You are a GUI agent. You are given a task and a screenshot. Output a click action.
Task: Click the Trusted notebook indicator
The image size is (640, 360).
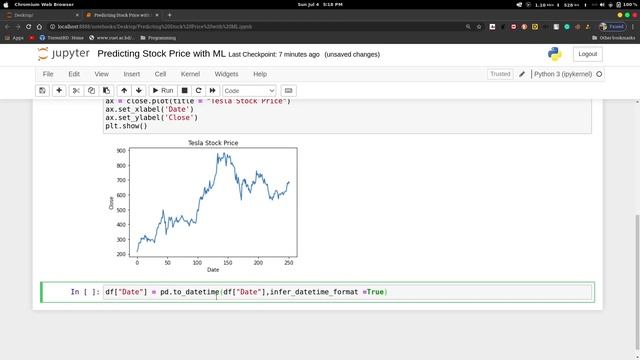click(x=500, y=74)
